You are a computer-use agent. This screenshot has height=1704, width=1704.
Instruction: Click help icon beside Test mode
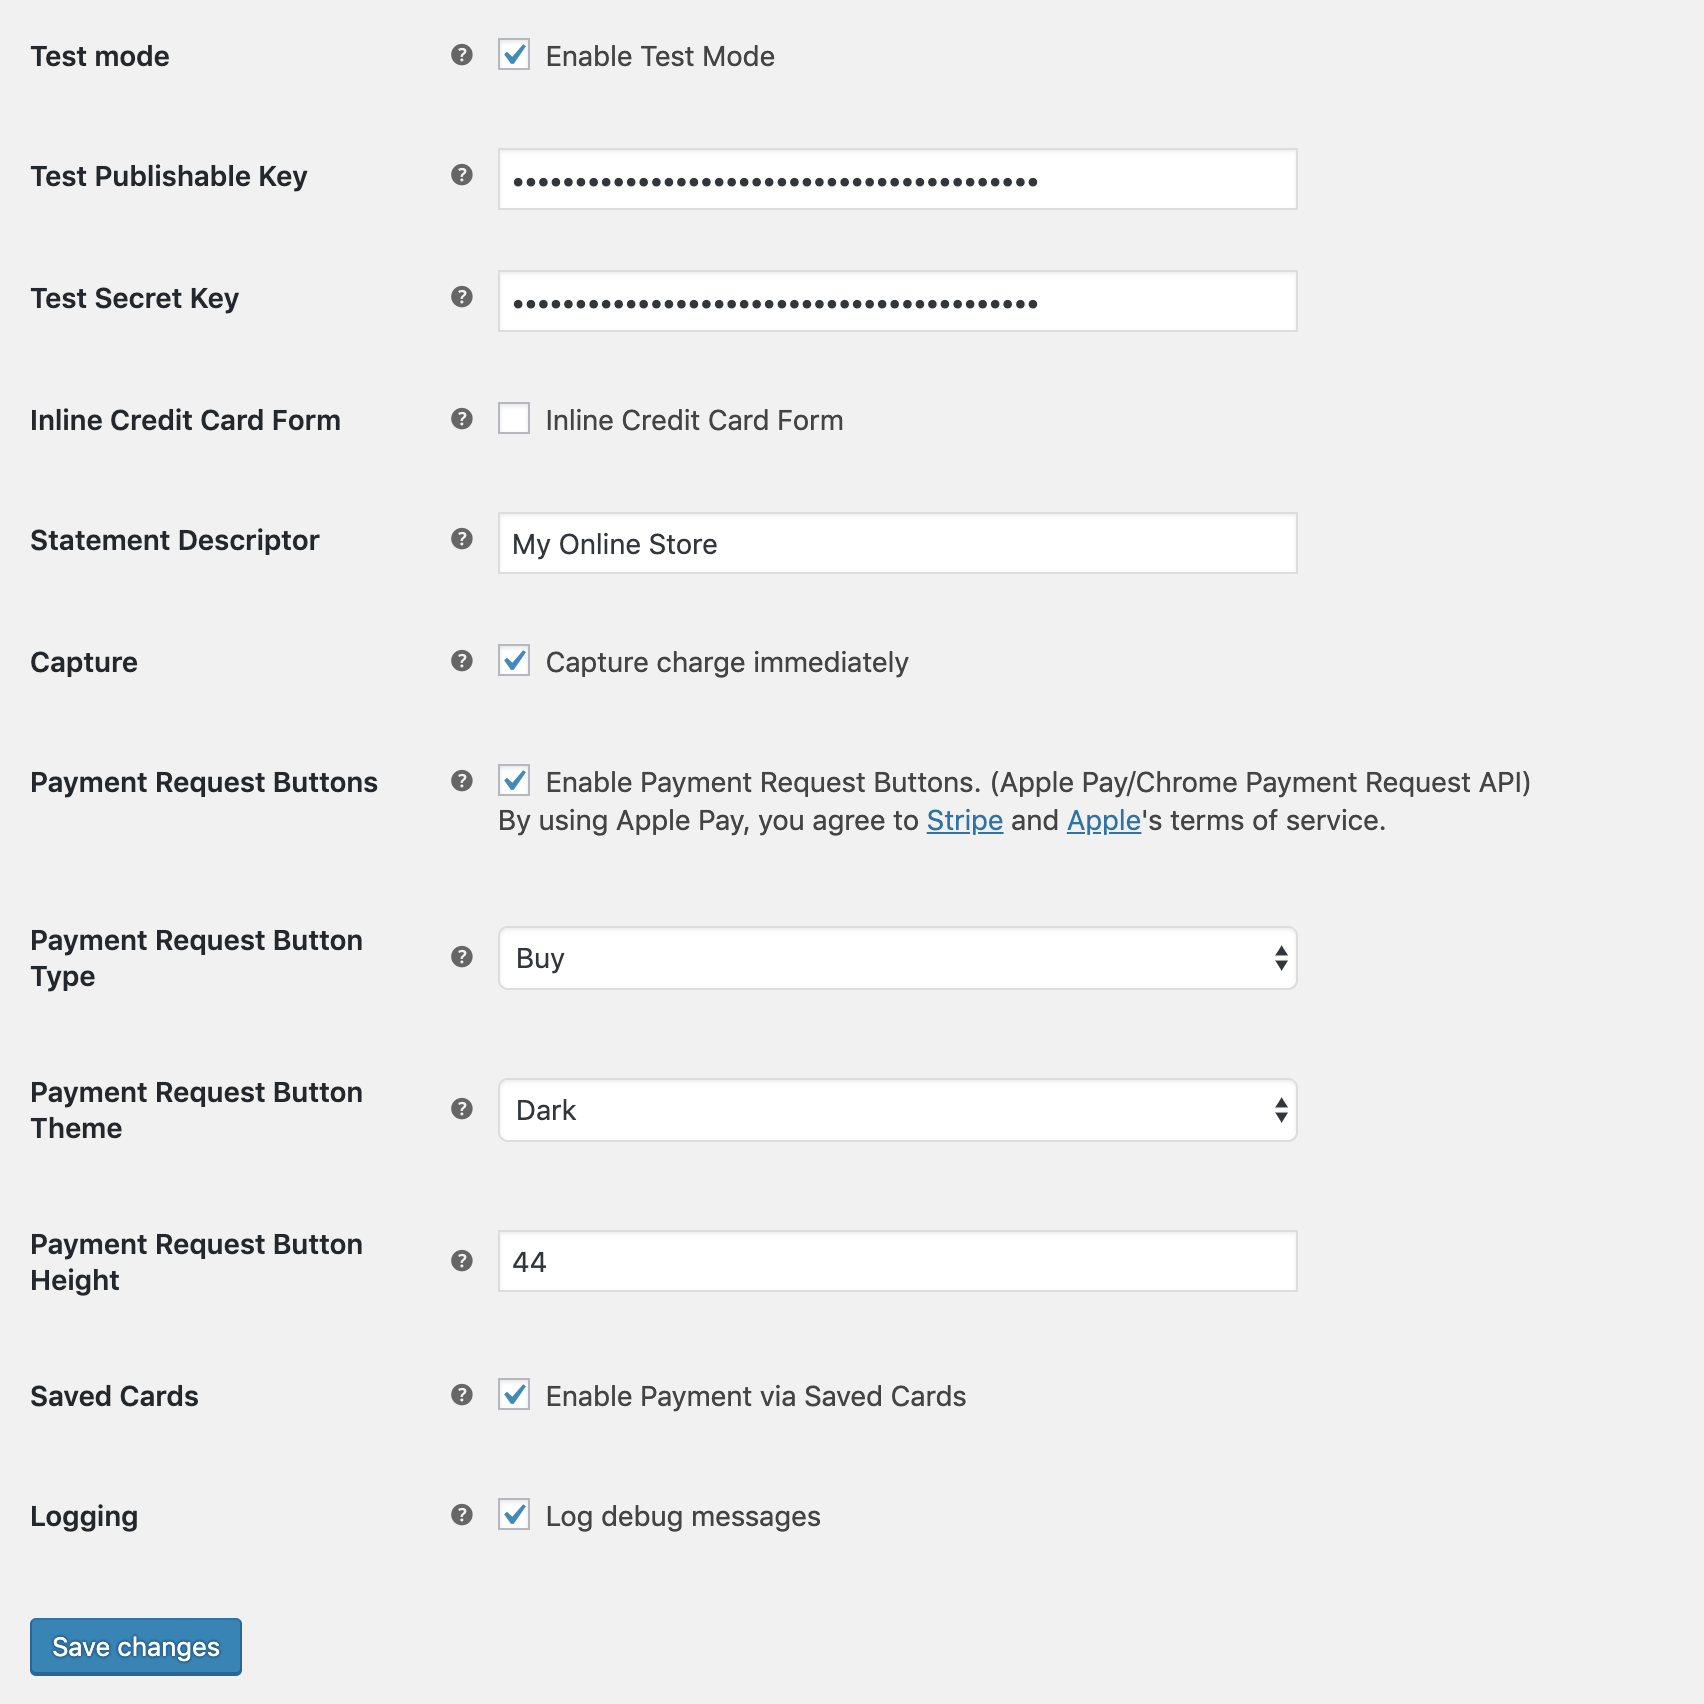click(x=461, y=55)
